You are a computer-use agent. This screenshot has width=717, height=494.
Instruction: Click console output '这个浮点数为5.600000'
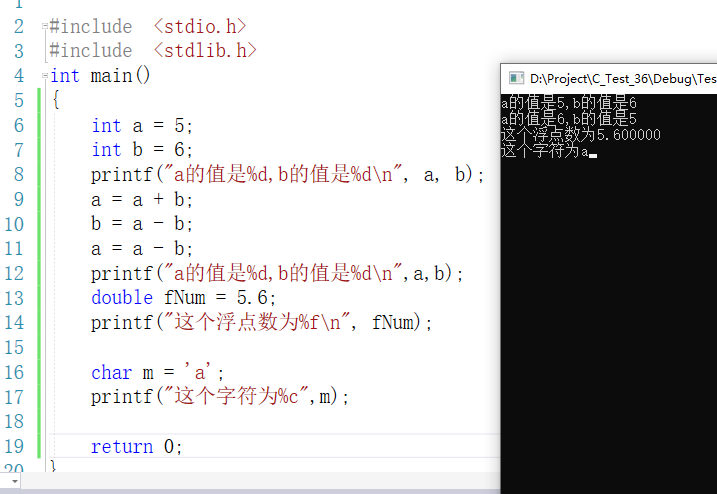click(x=581, y=134)
